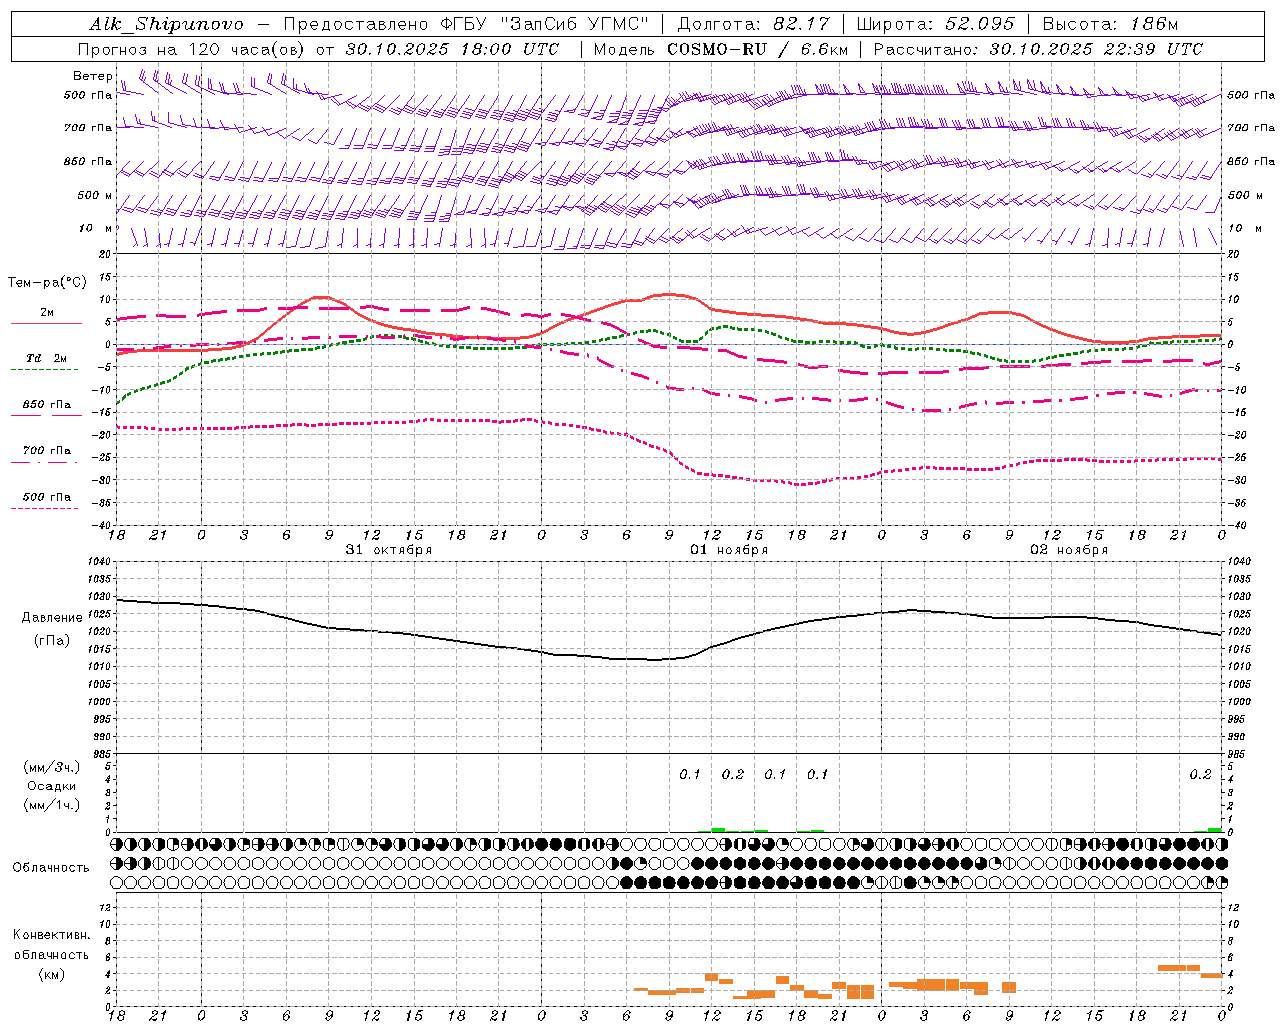Click the "(мм/1ч.)" unit label
The height and width of the screenshot is (1024, 1280).
pos(52,805)
